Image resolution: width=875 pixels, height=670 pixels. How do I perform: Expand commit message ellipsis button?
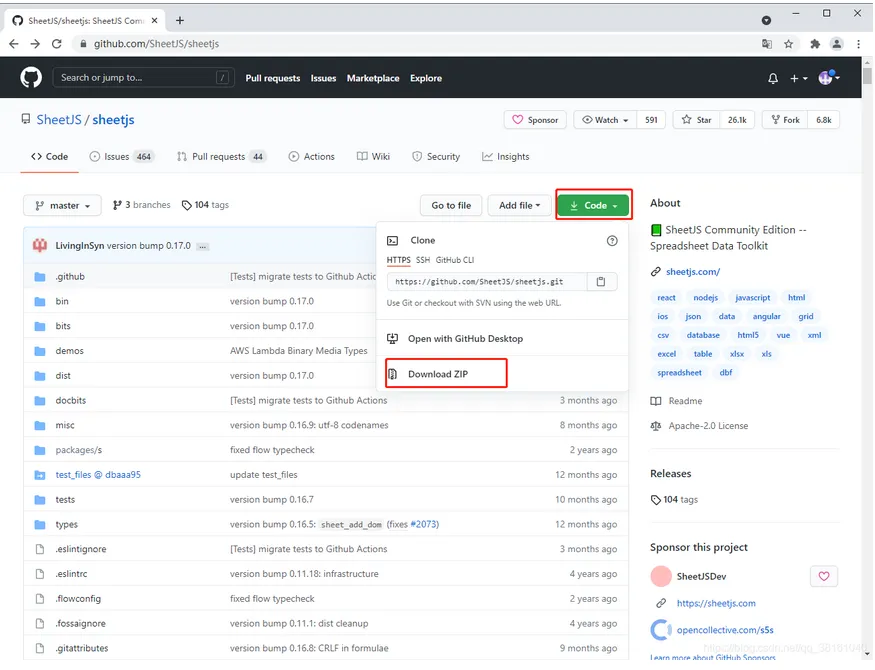click(x=203, y=246)
